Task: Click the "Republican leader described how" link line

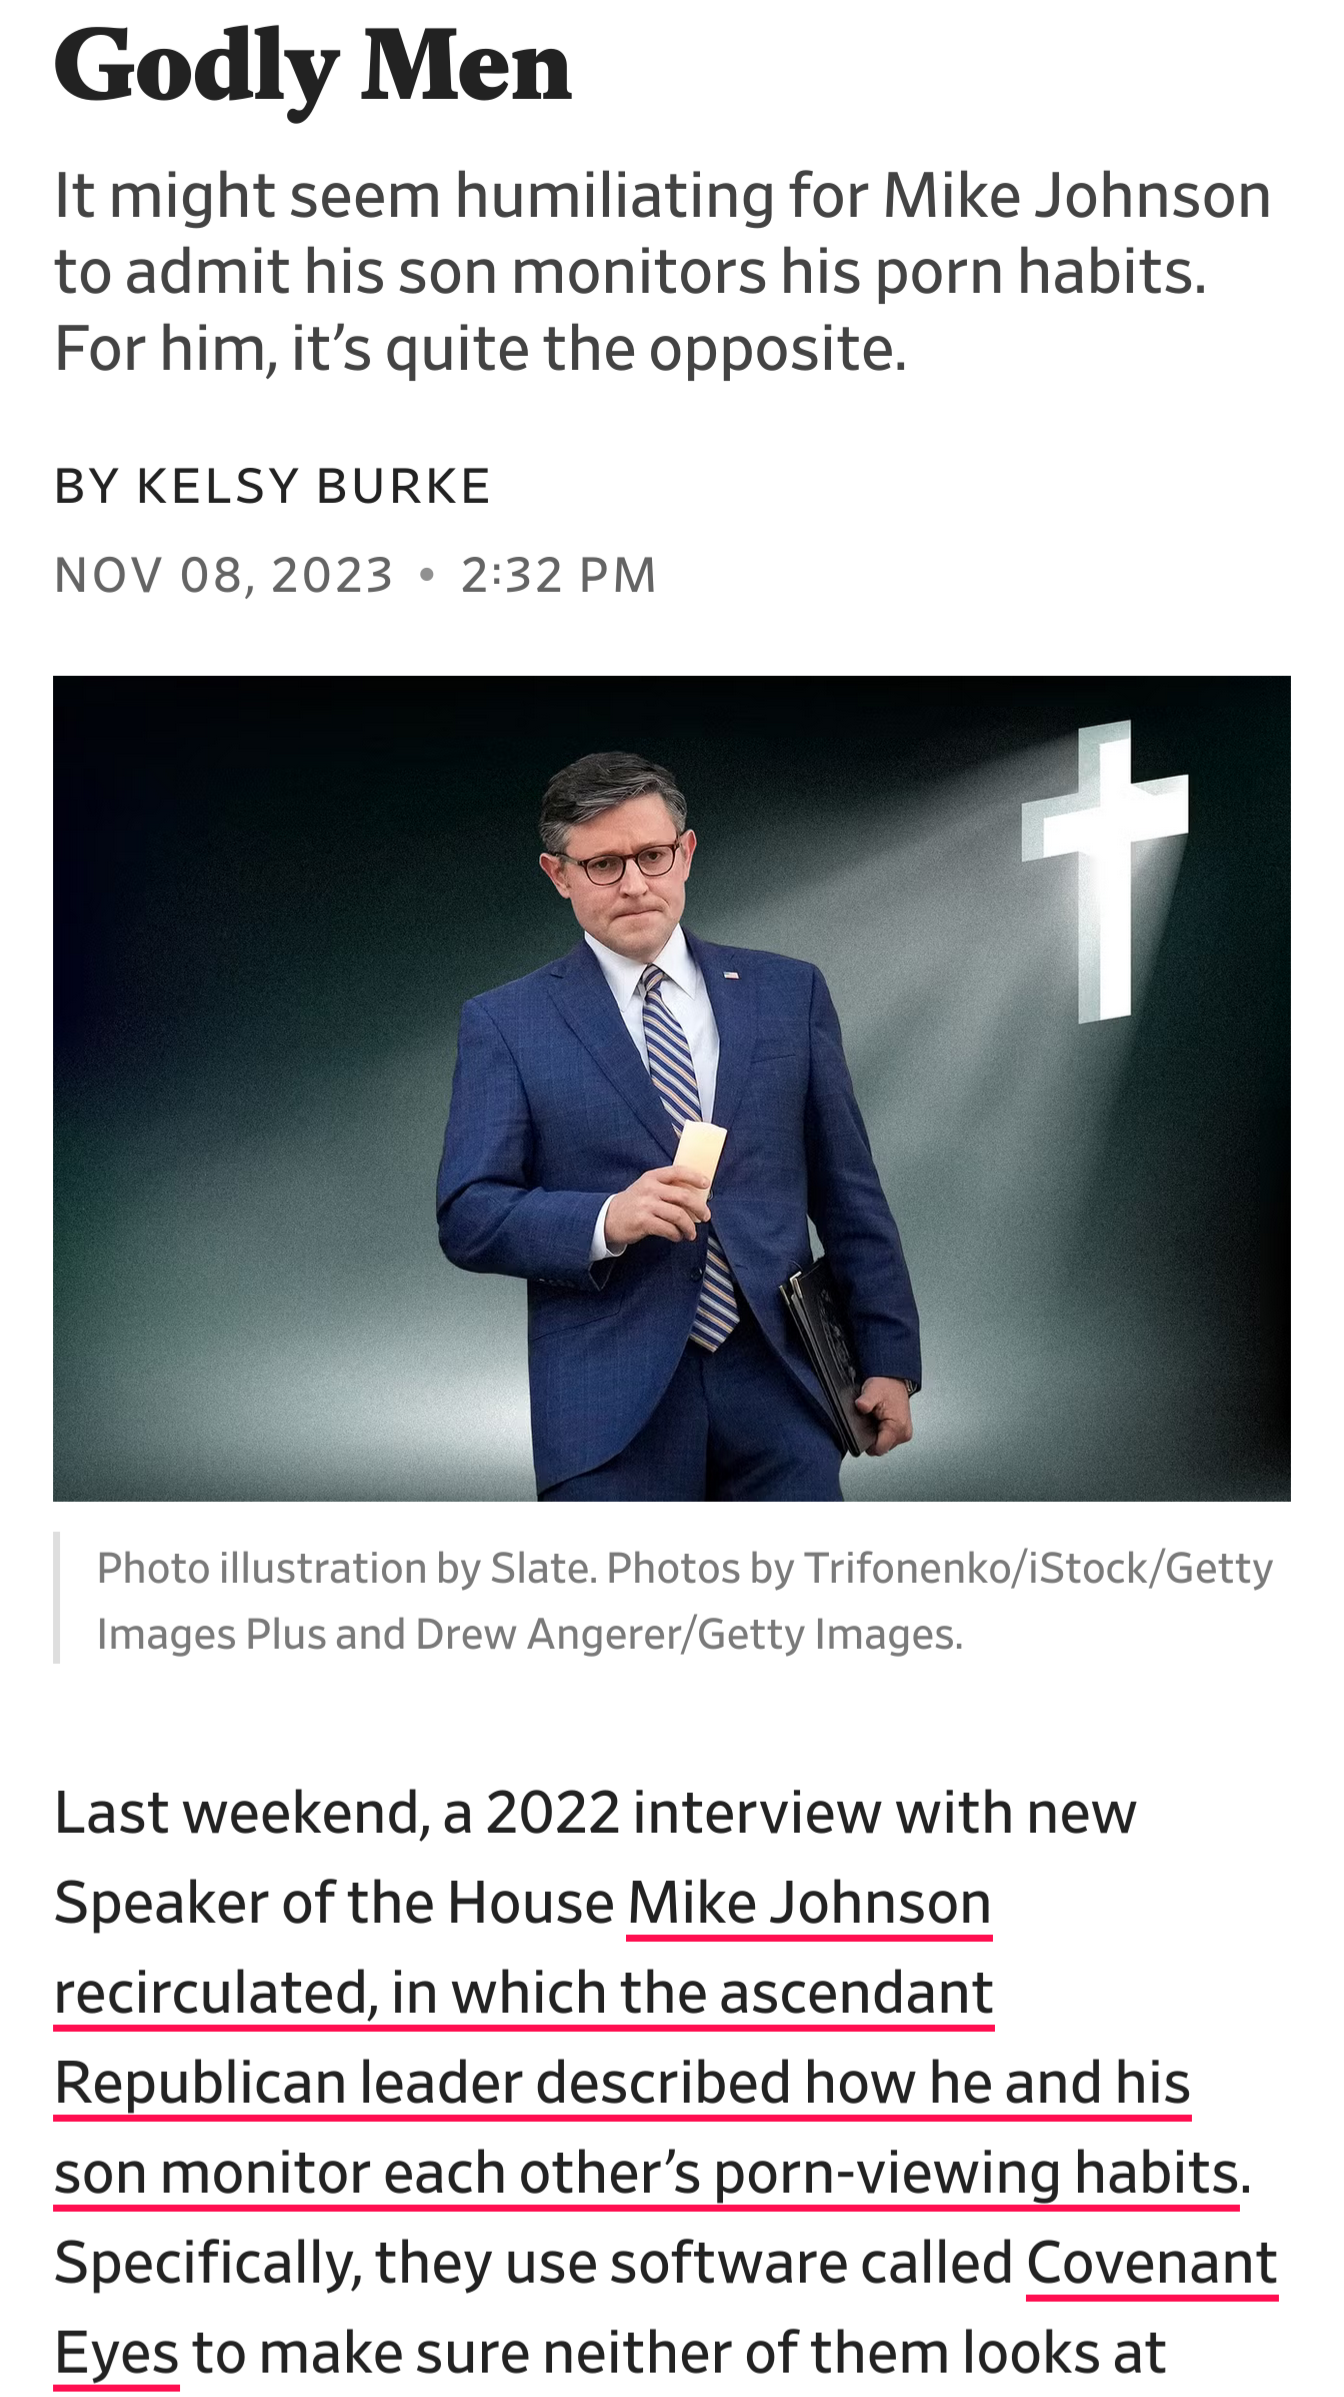Action: tap(622, 2082)
